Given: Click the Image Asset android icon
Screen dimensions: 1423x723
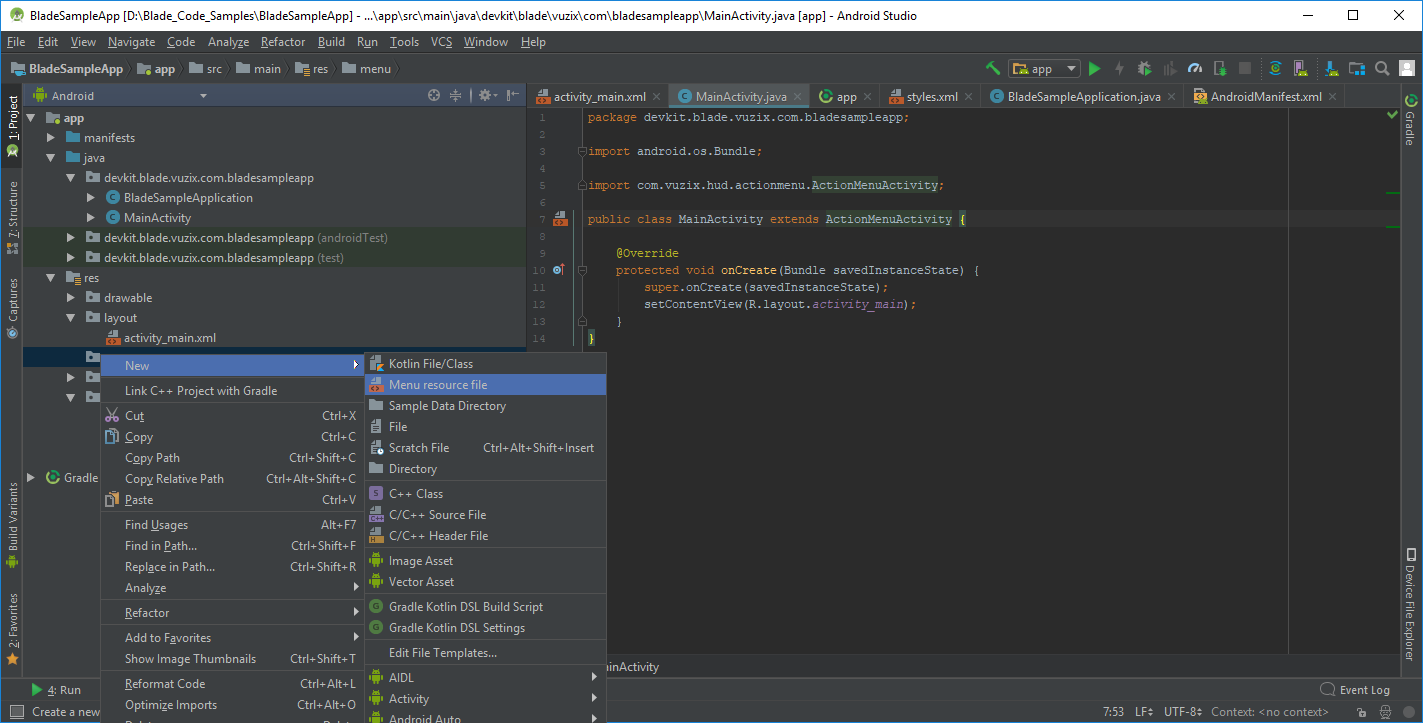Looking at the screenshot, I should pyautogui.click(x=377, y=560).
